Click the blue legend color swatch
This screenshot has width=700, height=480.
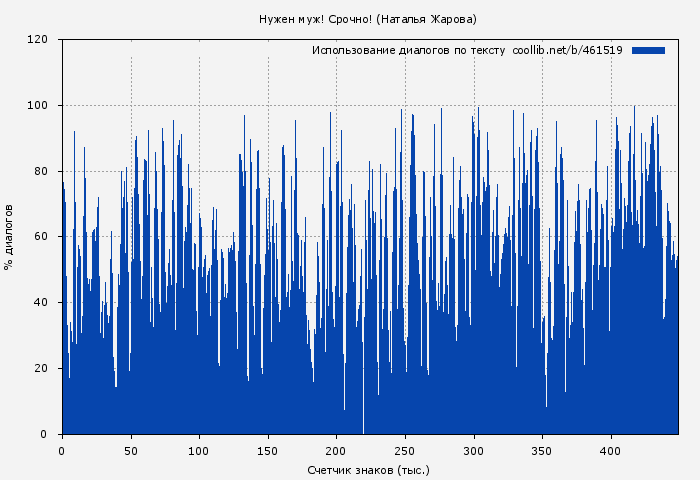pos(648,50)
